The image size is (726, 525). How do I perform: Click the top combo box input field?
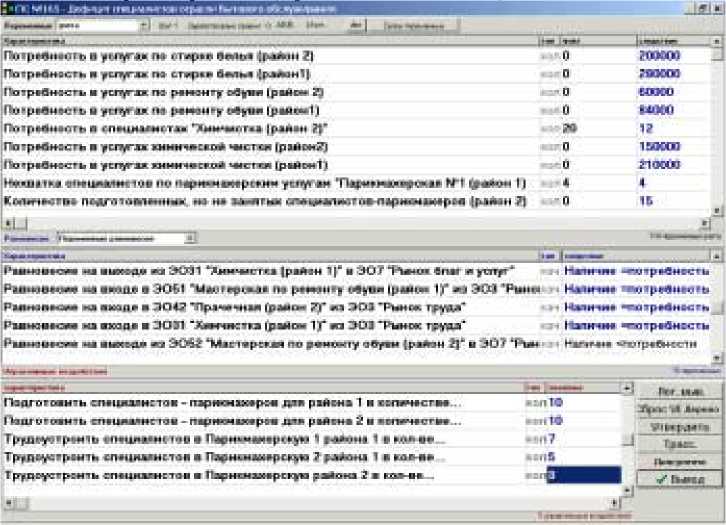point(97,26)
